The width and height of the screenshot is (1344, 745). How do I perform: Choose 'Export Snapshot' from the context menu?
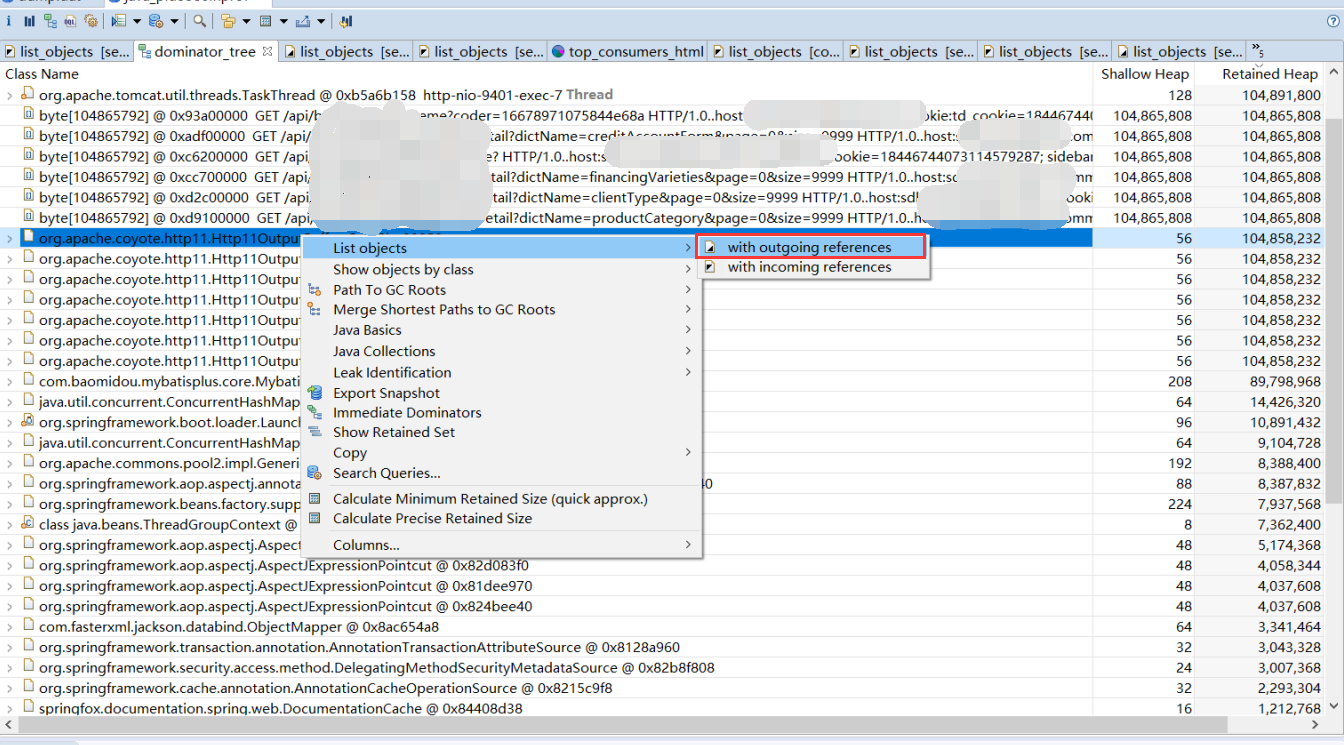point(500,393)
